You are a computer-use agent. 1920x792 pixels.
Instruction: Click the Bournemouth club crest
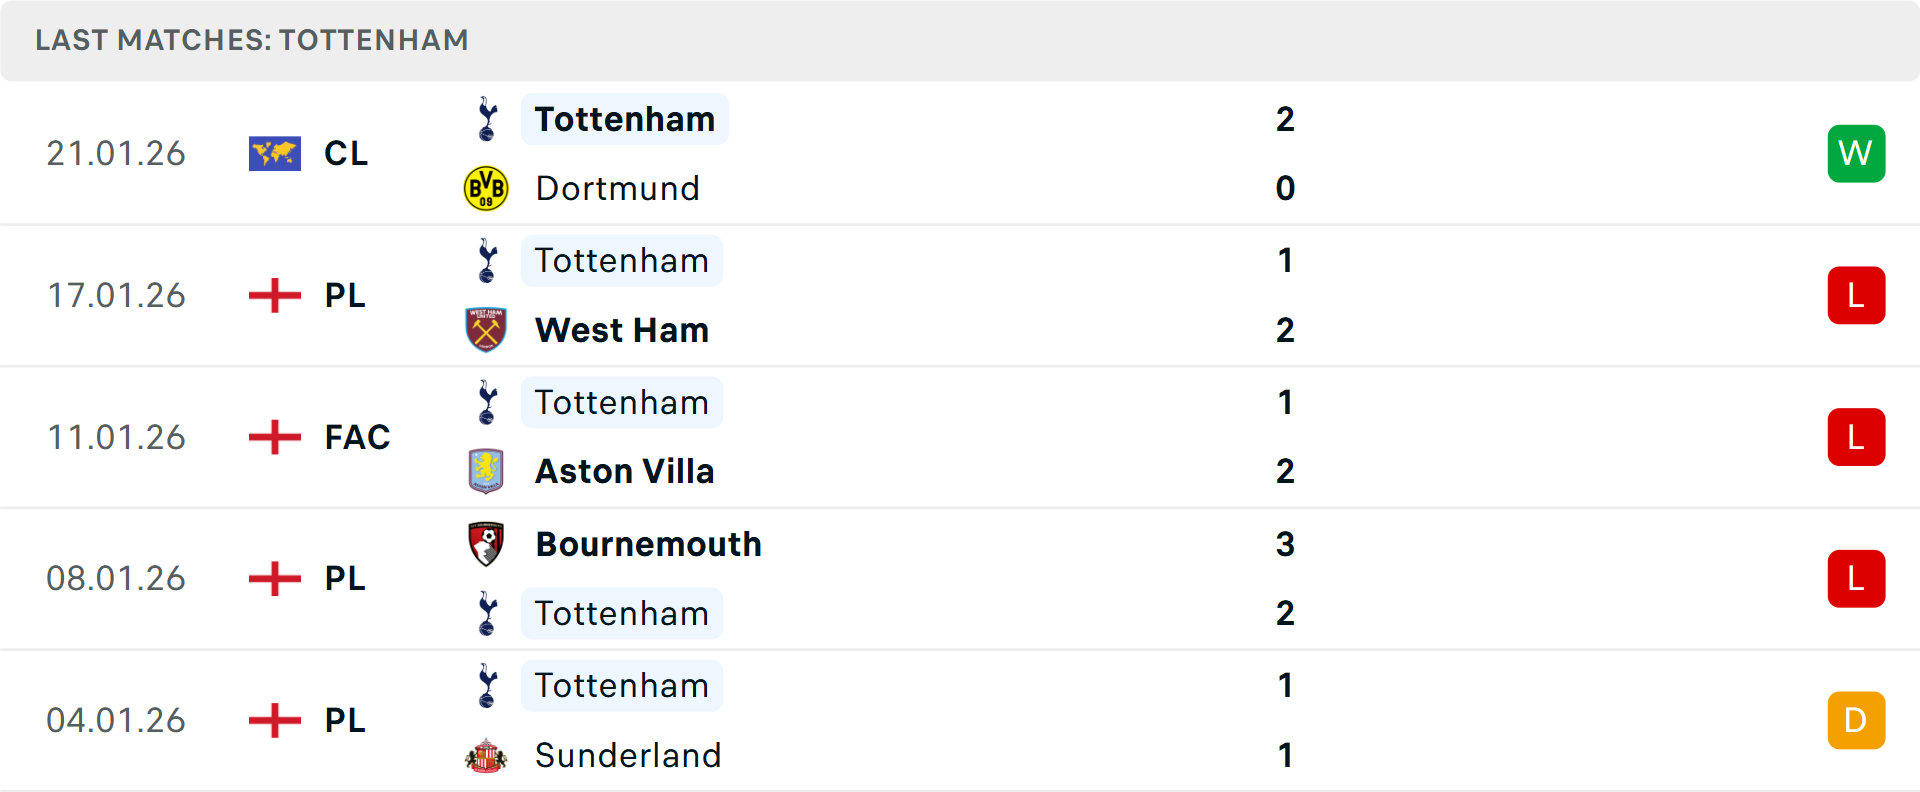[x=486, y=544]
